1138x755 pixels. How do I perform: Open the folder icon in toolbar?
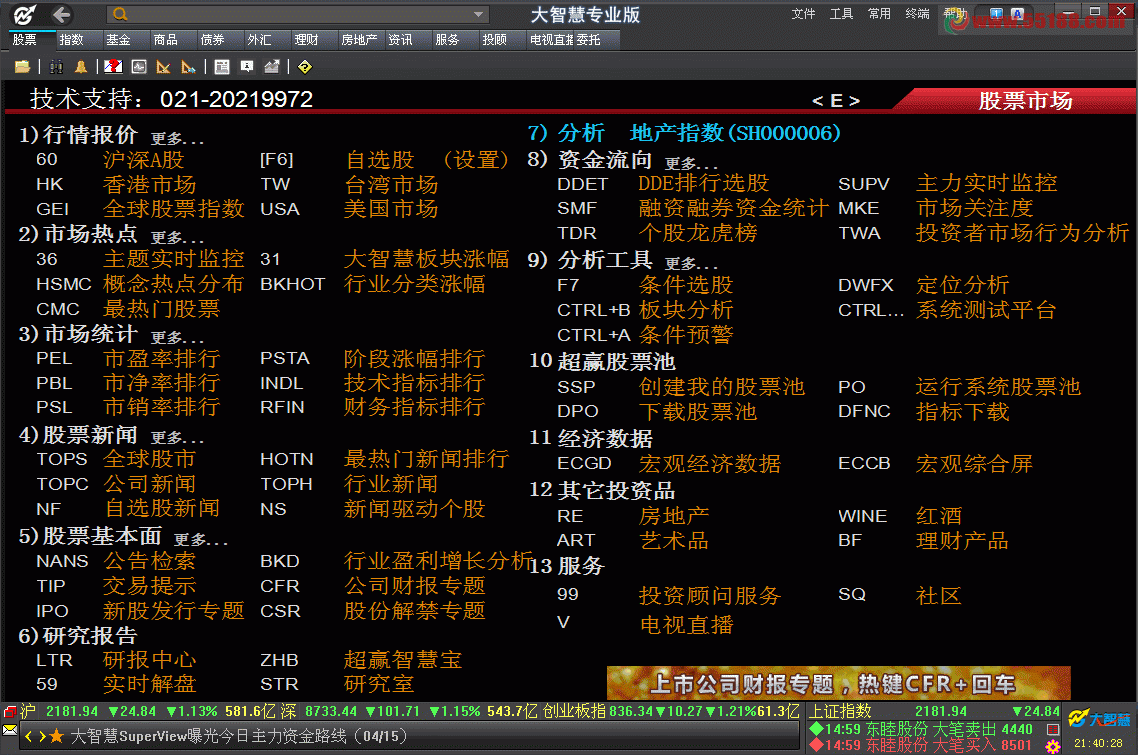point(22,67)
